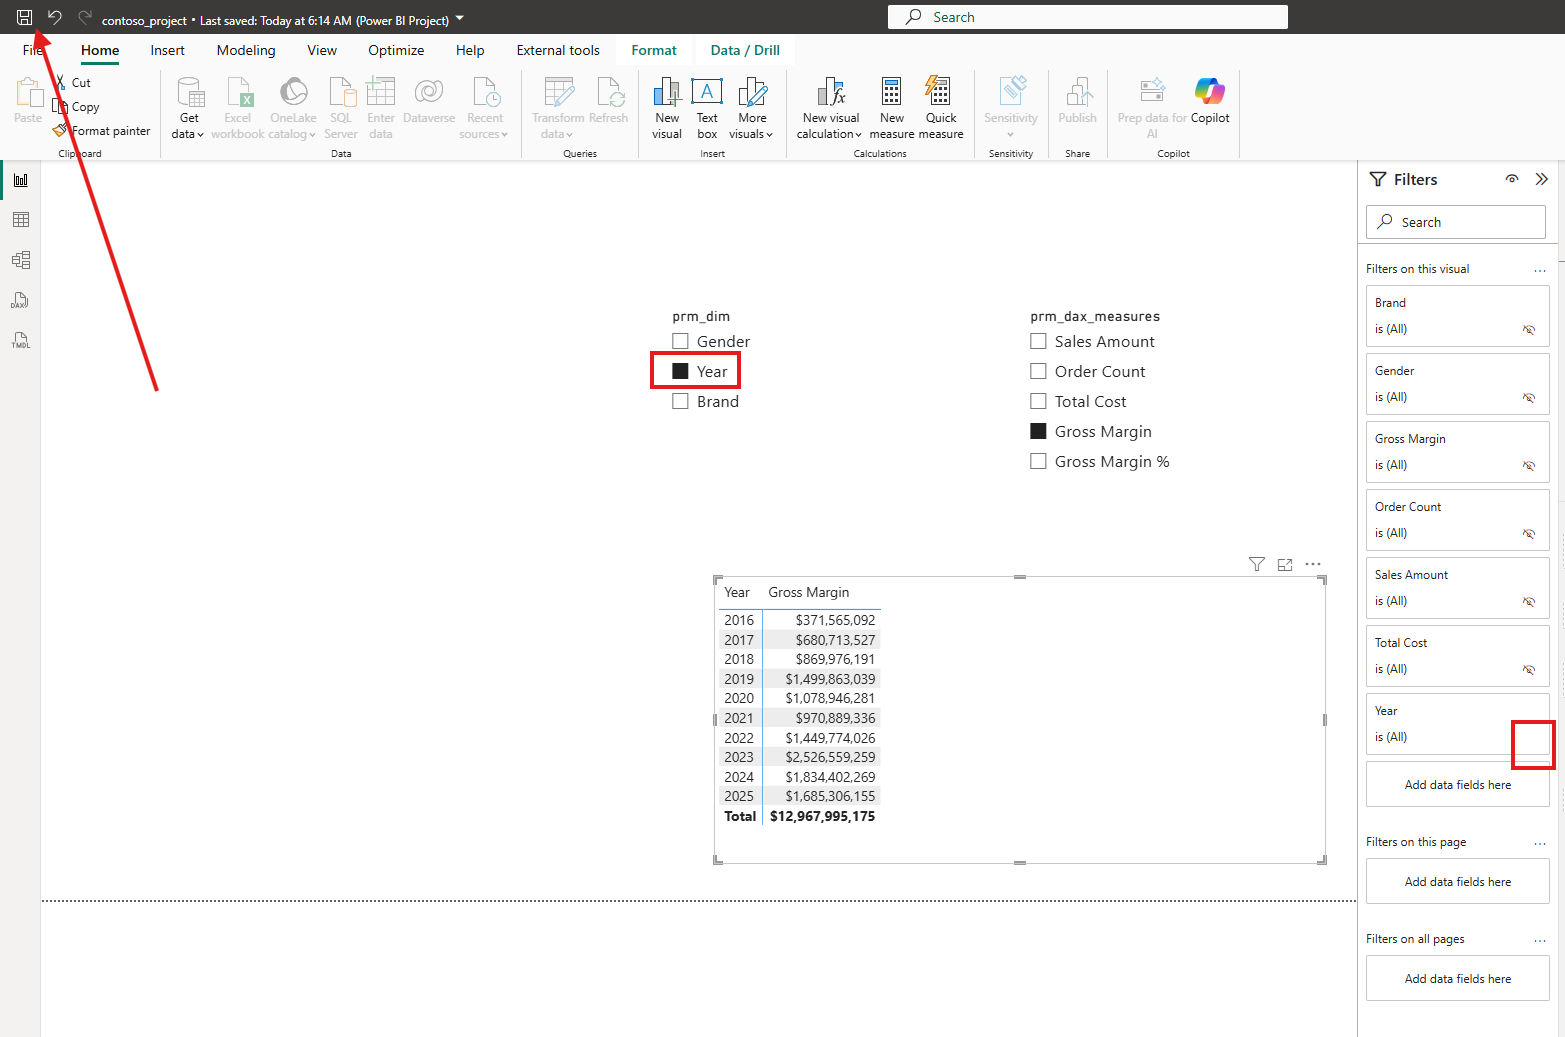This screenshot has height=1037, width=1565.
Task: Collapse the Filters pane with the chevrons
Action: click(1542, 179)
